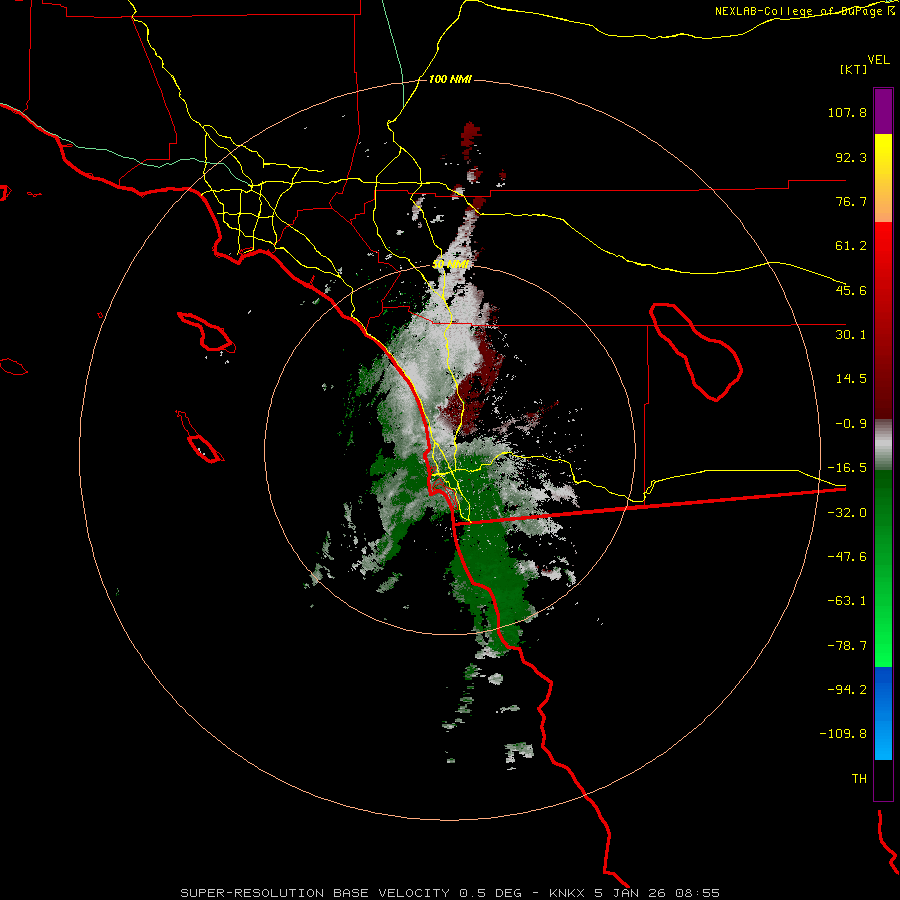The height and width of the screenshot is (900, 900).
Task: Click the VEL legend title
Action: tap(878, 59)
